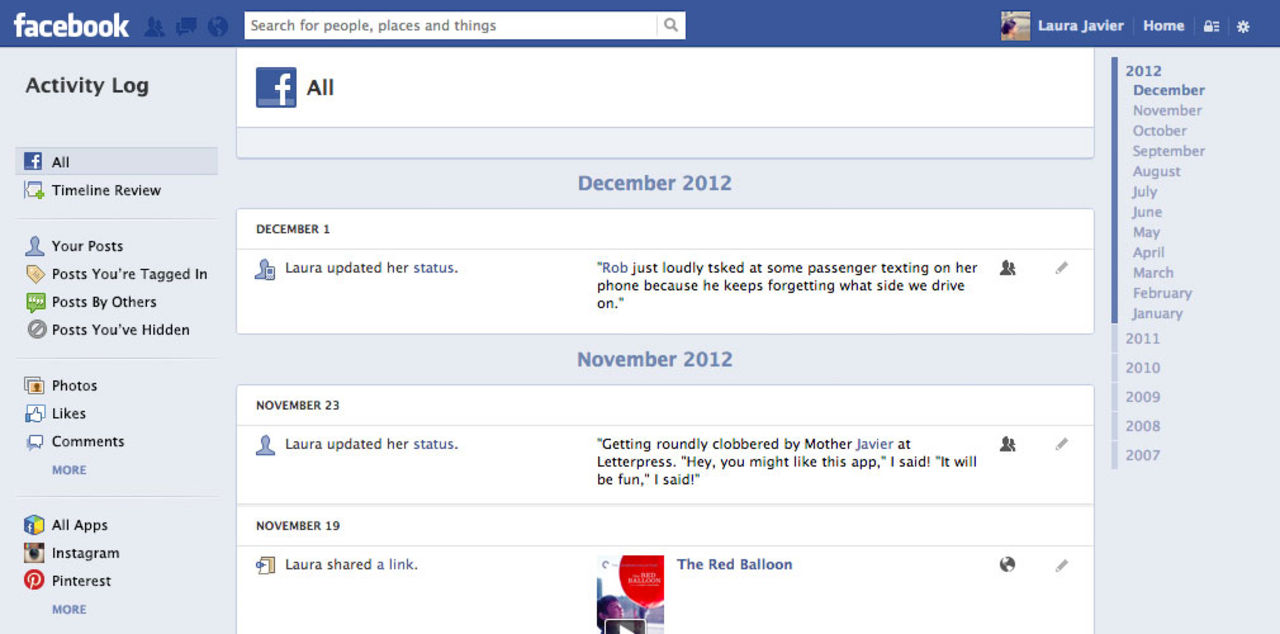Open The Red Balloon title link
Viewport: 1280px width, 634px height.
pos(734,565)
